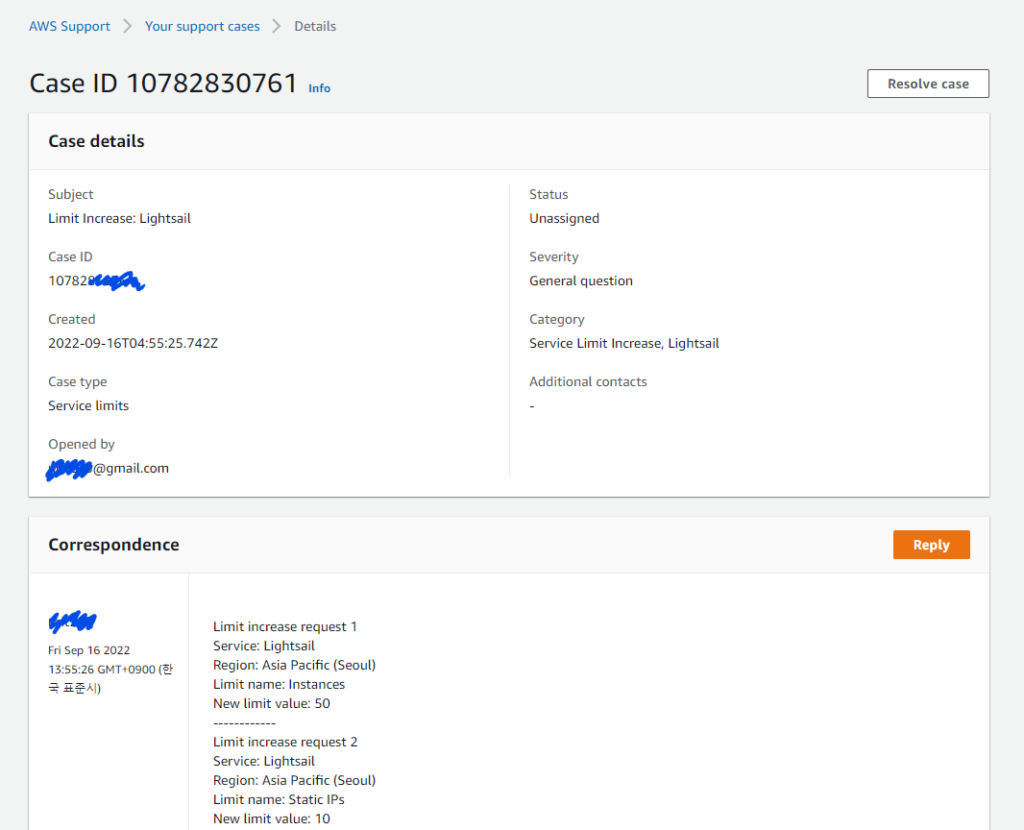Click the orange Reply button
This screenshot has width=1024, height=830.
point(931,545)
